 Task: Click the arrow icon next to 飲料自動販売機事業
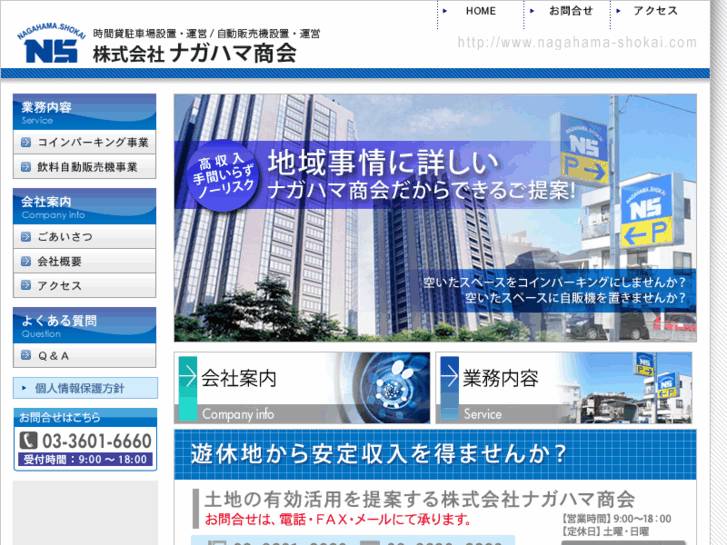coord(26,167)
